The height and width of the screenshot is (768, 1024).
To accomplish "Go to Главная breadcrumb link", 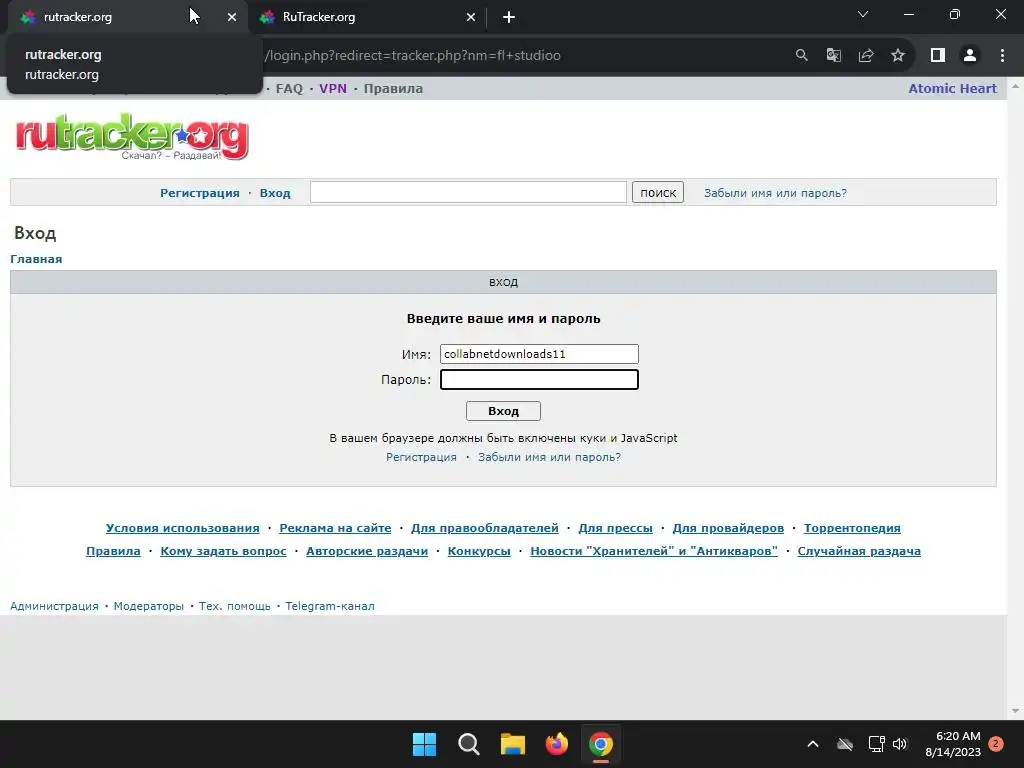I will (x=36, y=259).
